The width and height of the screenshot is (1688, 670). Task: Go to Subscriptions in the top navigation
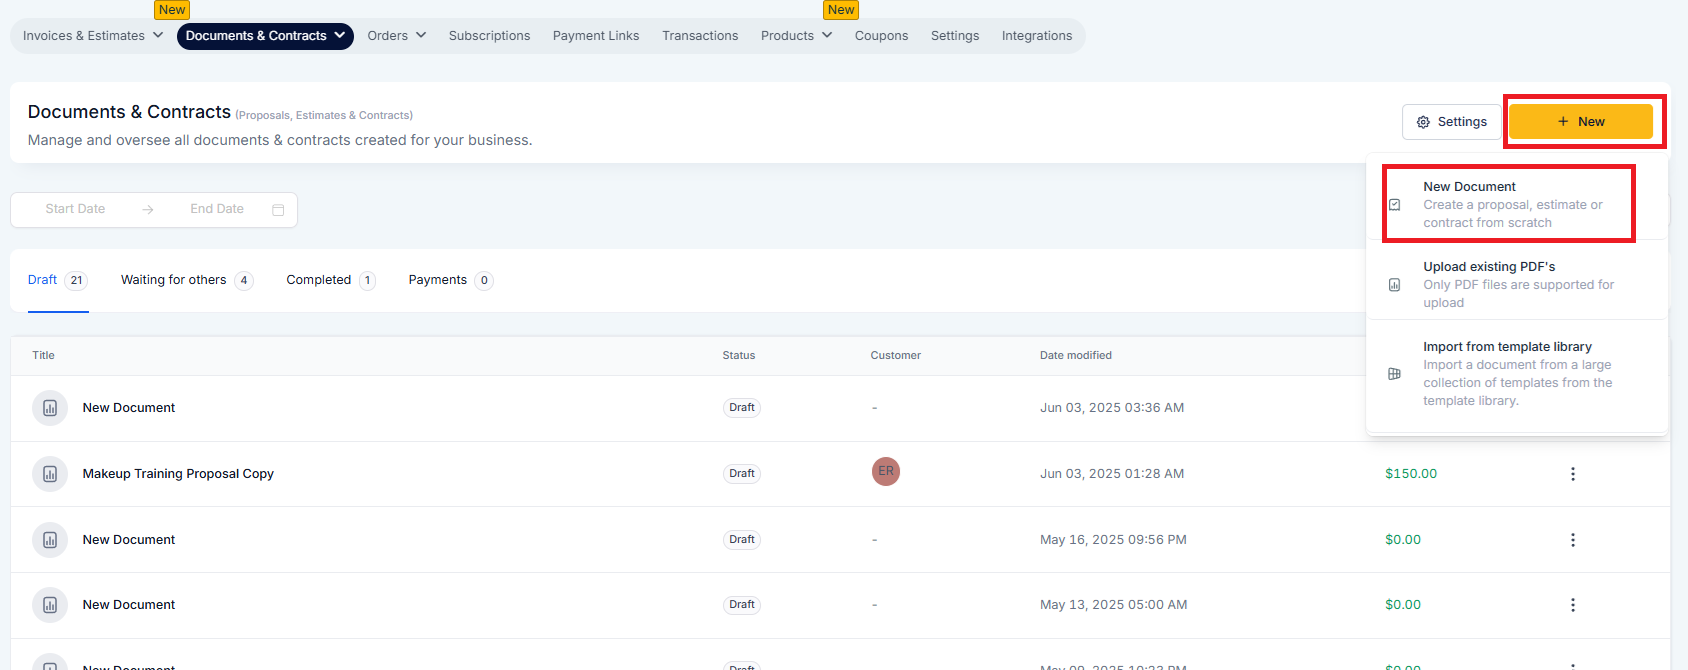(489, 36)
